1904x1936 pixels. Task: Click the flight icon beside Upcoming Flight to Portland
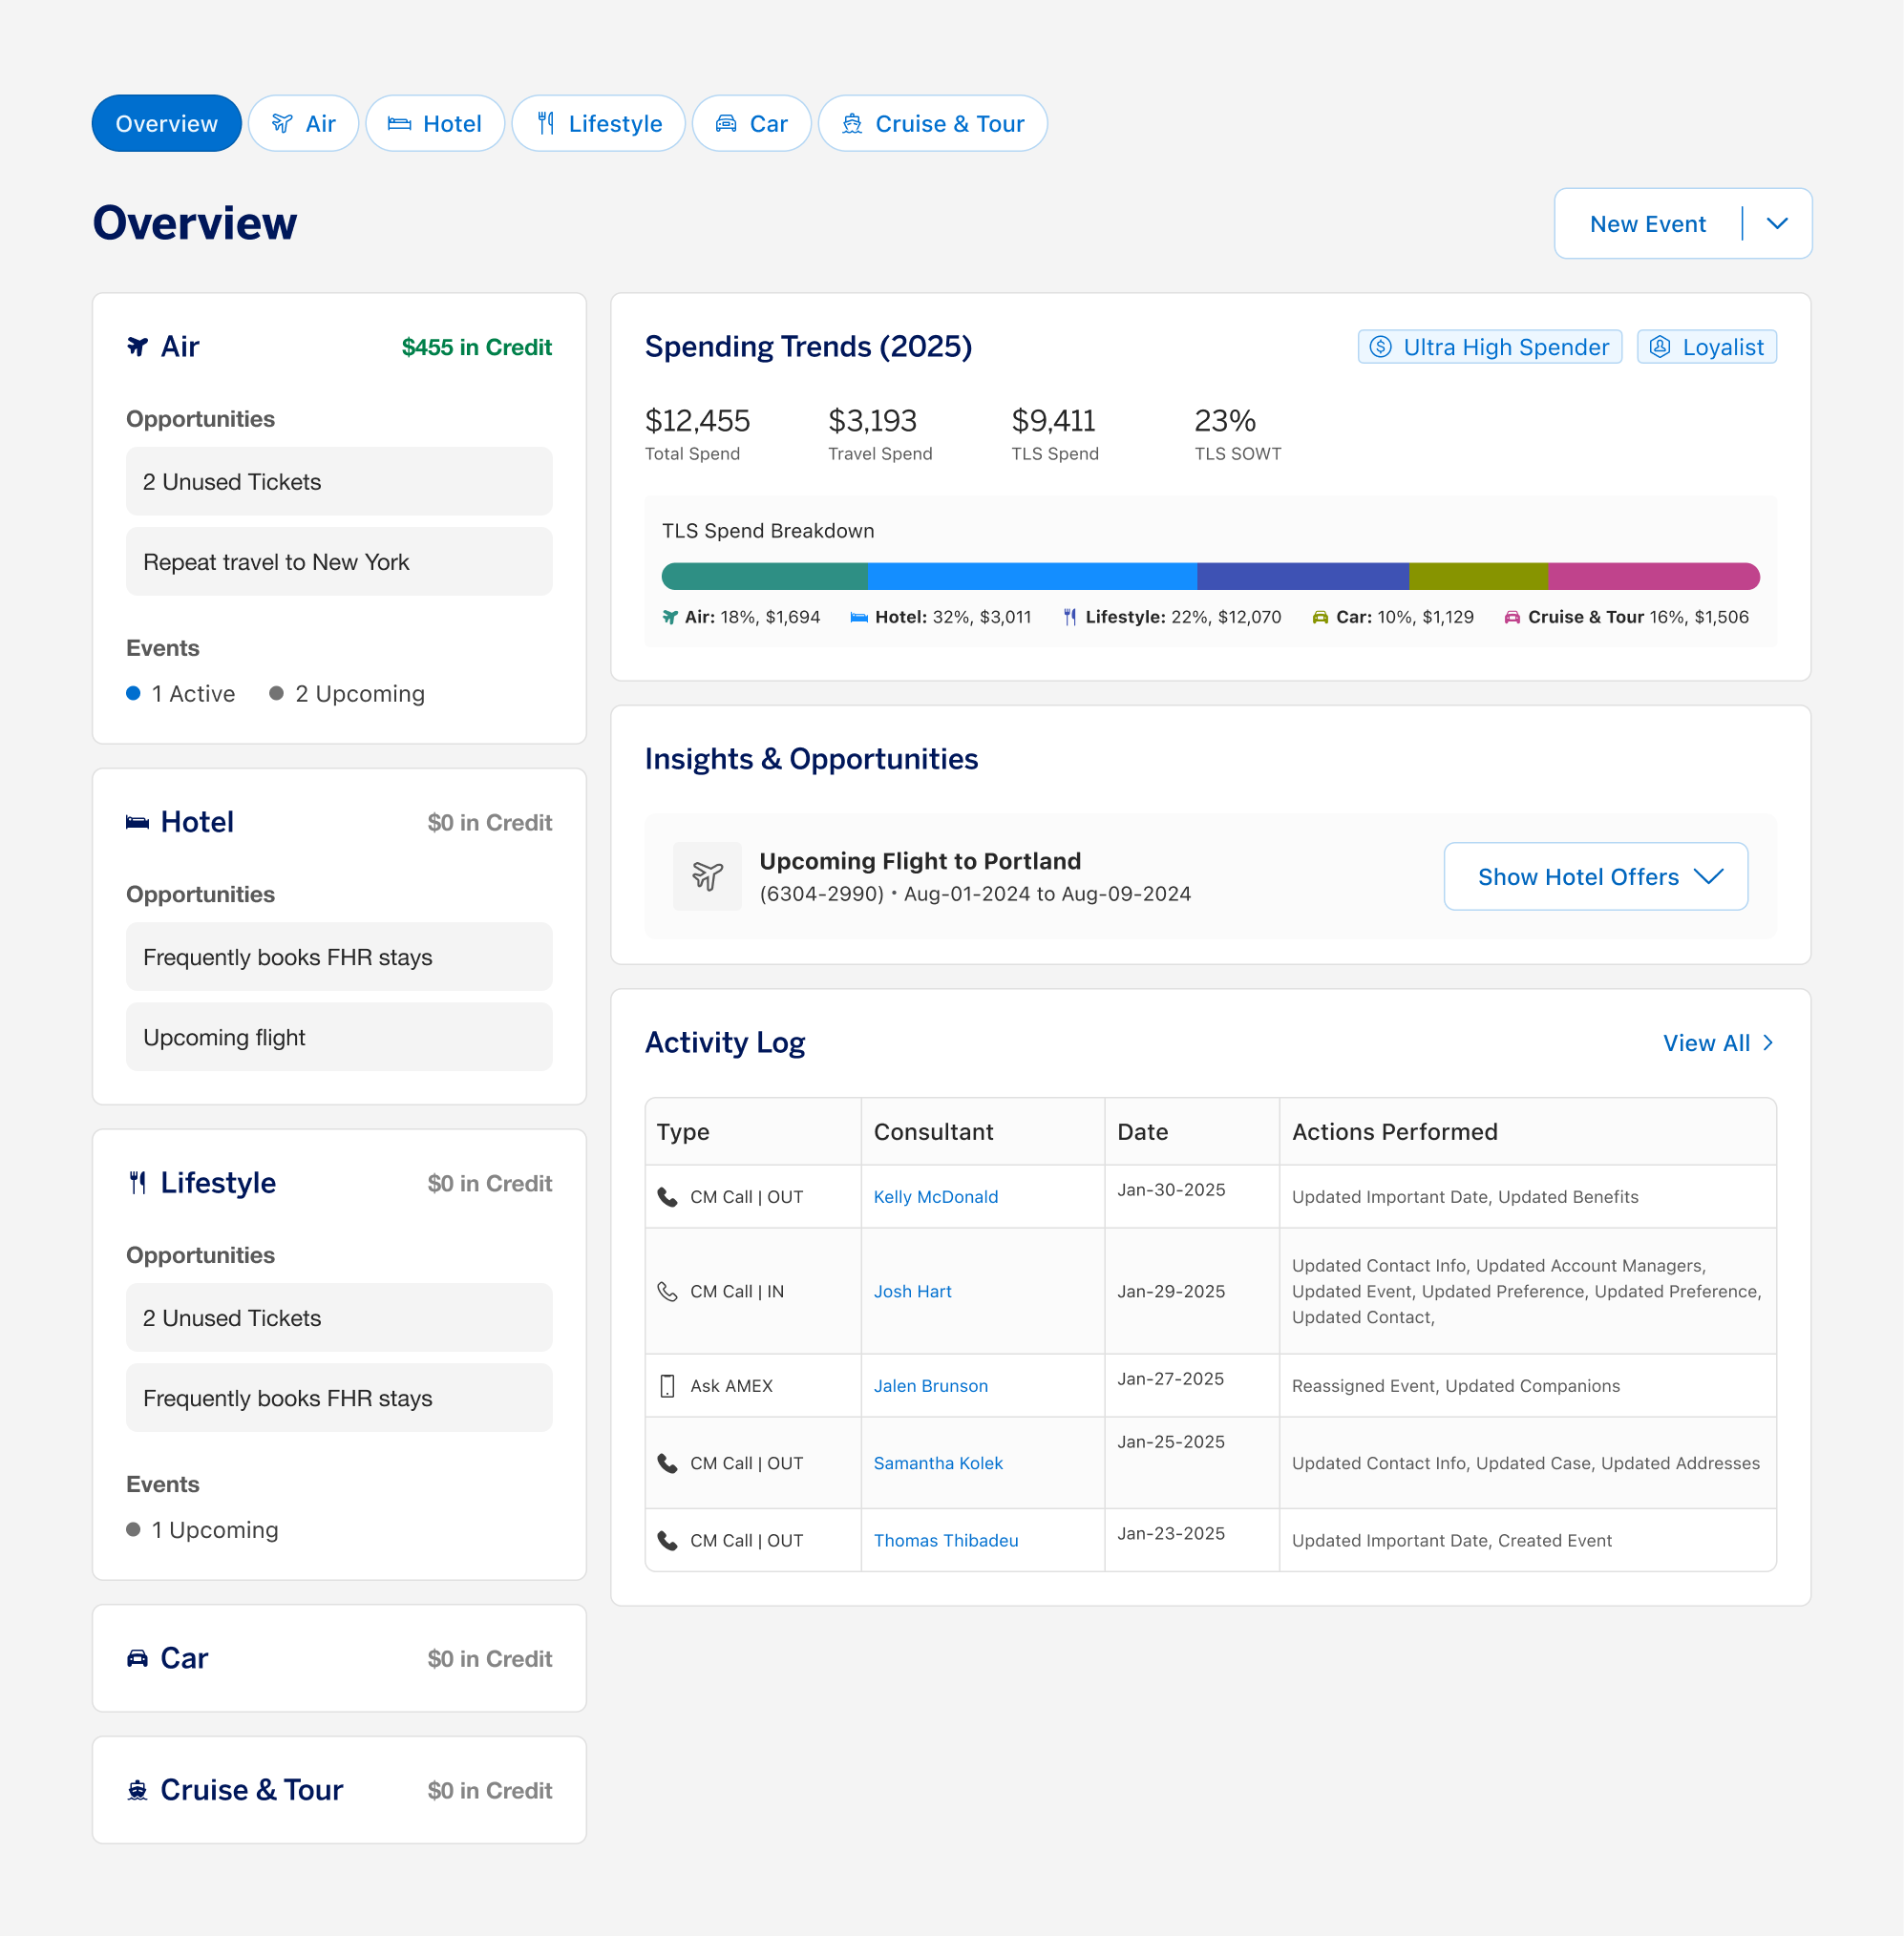coord(707,876)
